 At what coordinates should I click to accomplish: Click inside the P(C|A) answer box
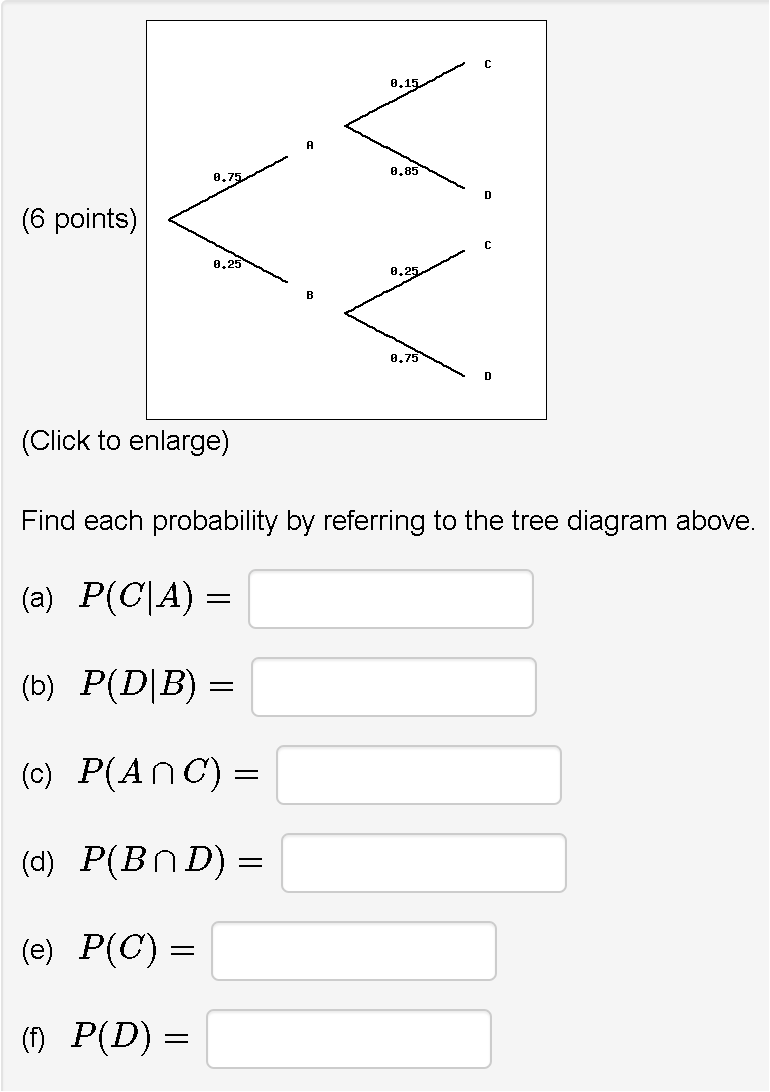pyautogui.click(x=392, y=598)
